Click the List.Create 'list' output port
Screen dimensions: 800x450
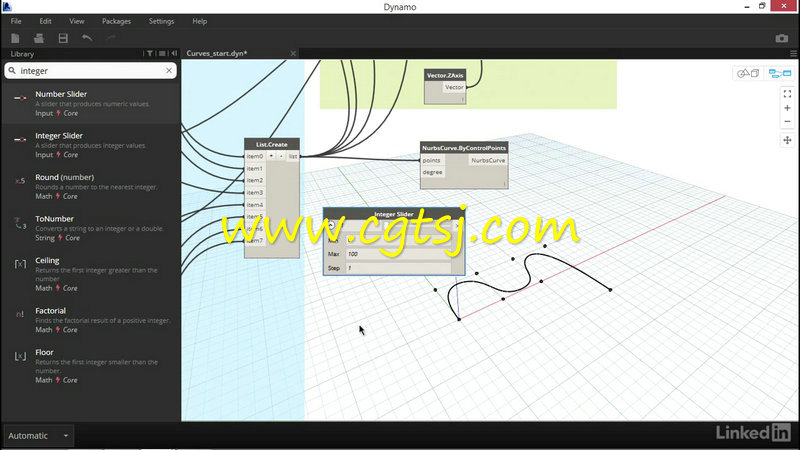[293, 156]
